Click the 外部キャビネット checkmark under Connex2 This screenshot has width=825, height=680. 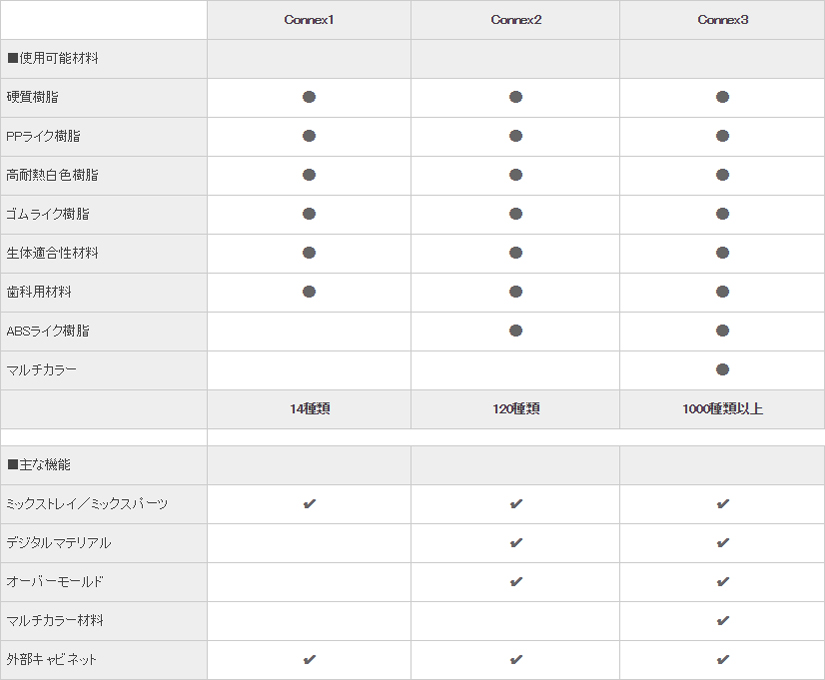[x=516, y=659]
